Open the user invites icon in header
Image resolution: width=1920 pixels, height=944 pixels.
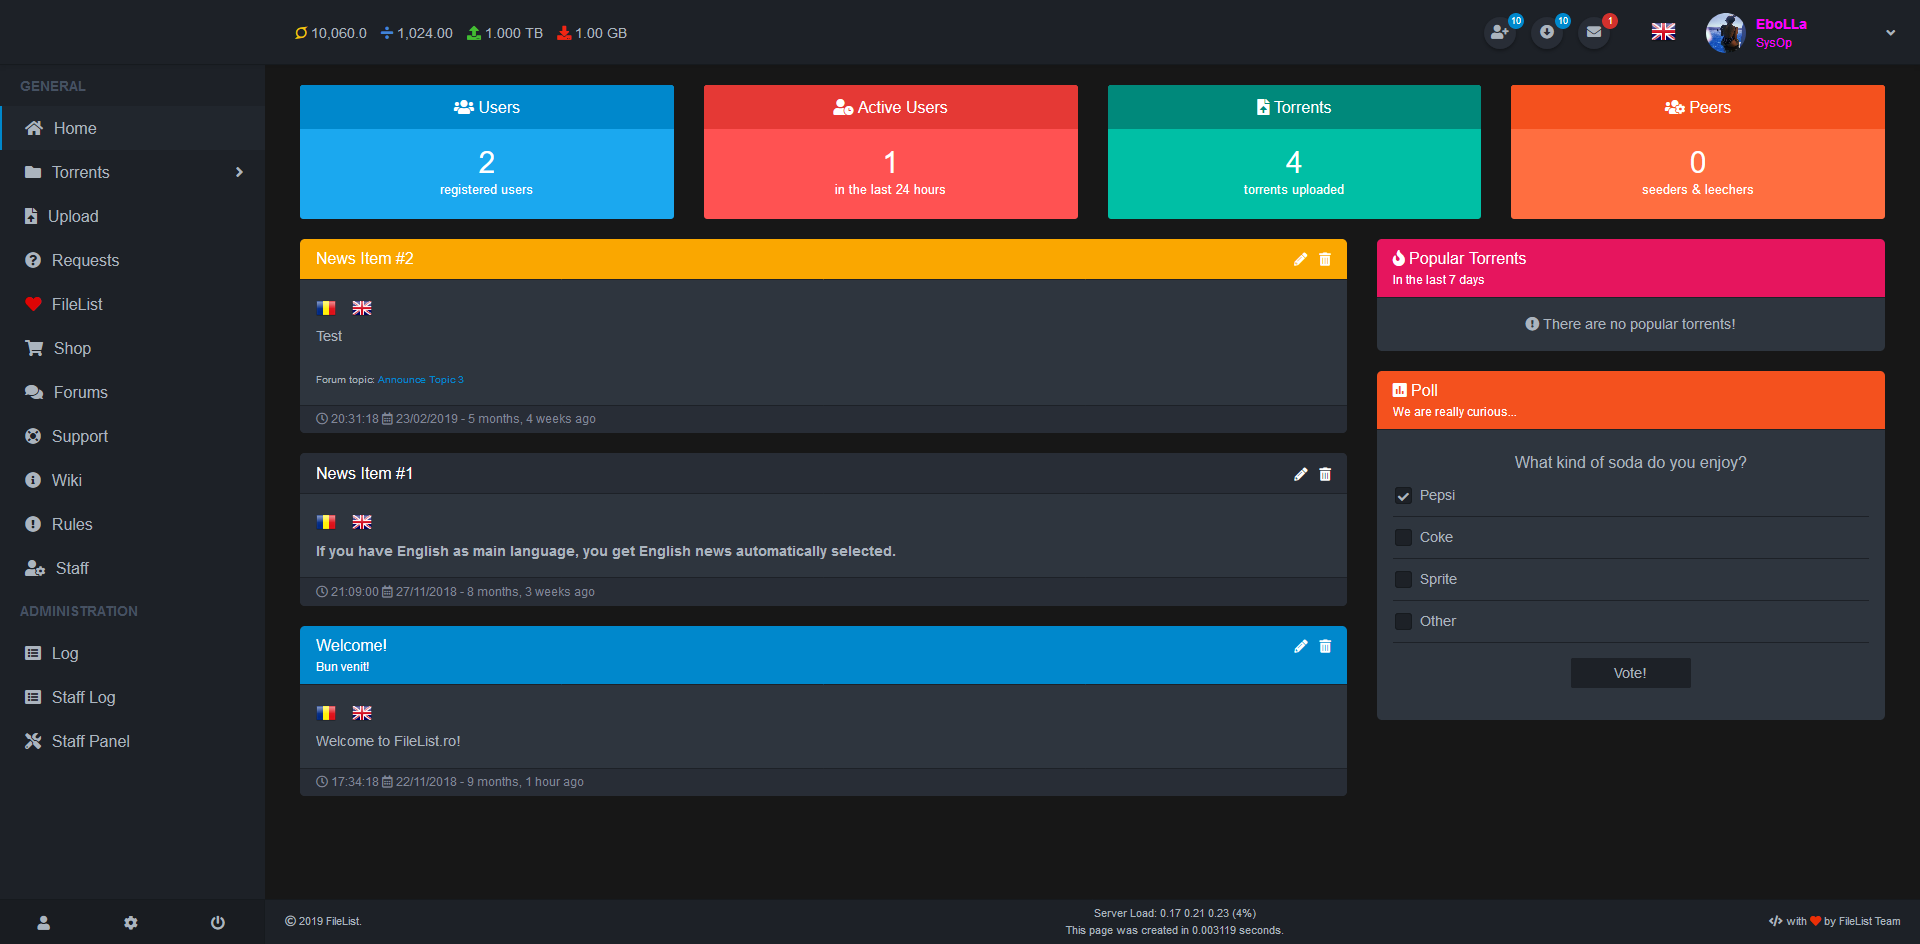point(1499,32)
